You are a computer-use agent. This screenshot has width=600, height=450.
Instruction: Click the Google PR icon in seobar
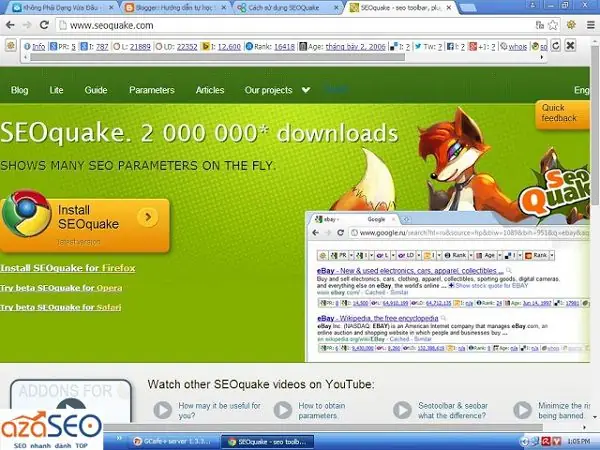[x=54, y=47]
